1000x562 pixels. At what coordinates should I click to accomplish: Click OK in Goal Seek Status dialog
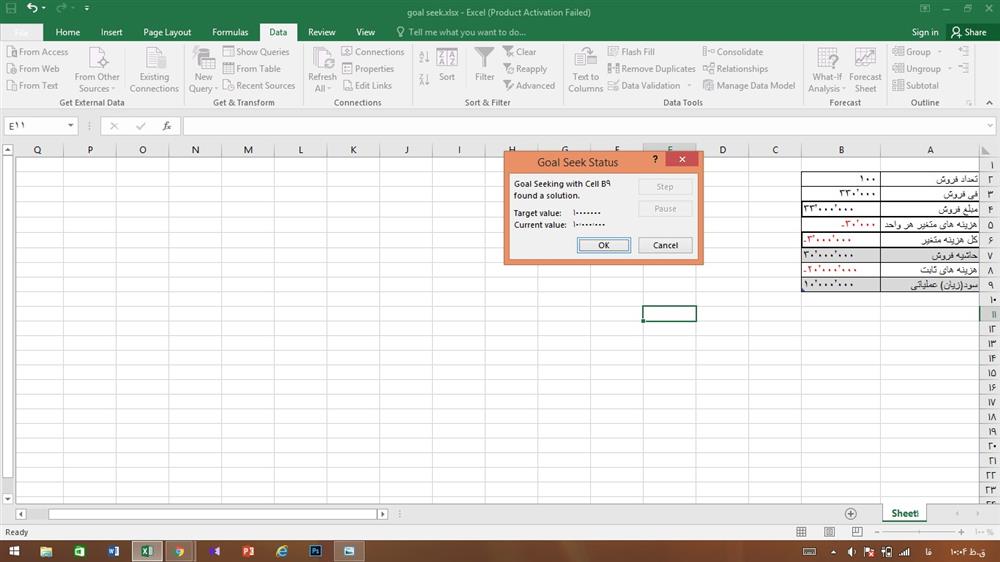(603, 245)
